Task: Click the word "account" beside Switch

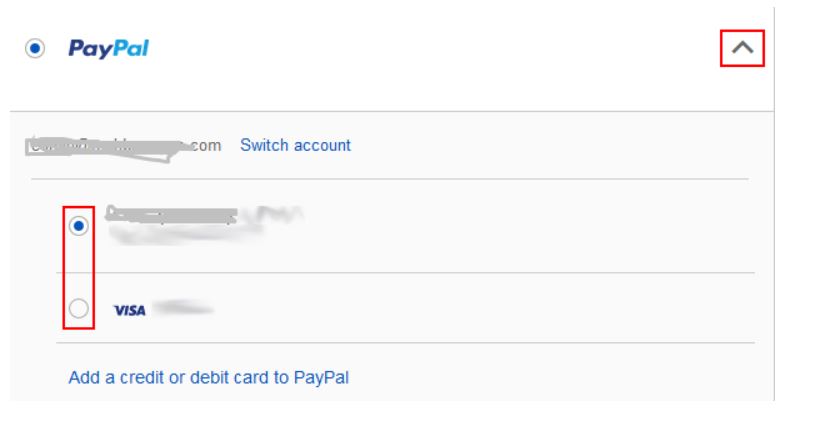Action: pos(322,145)
